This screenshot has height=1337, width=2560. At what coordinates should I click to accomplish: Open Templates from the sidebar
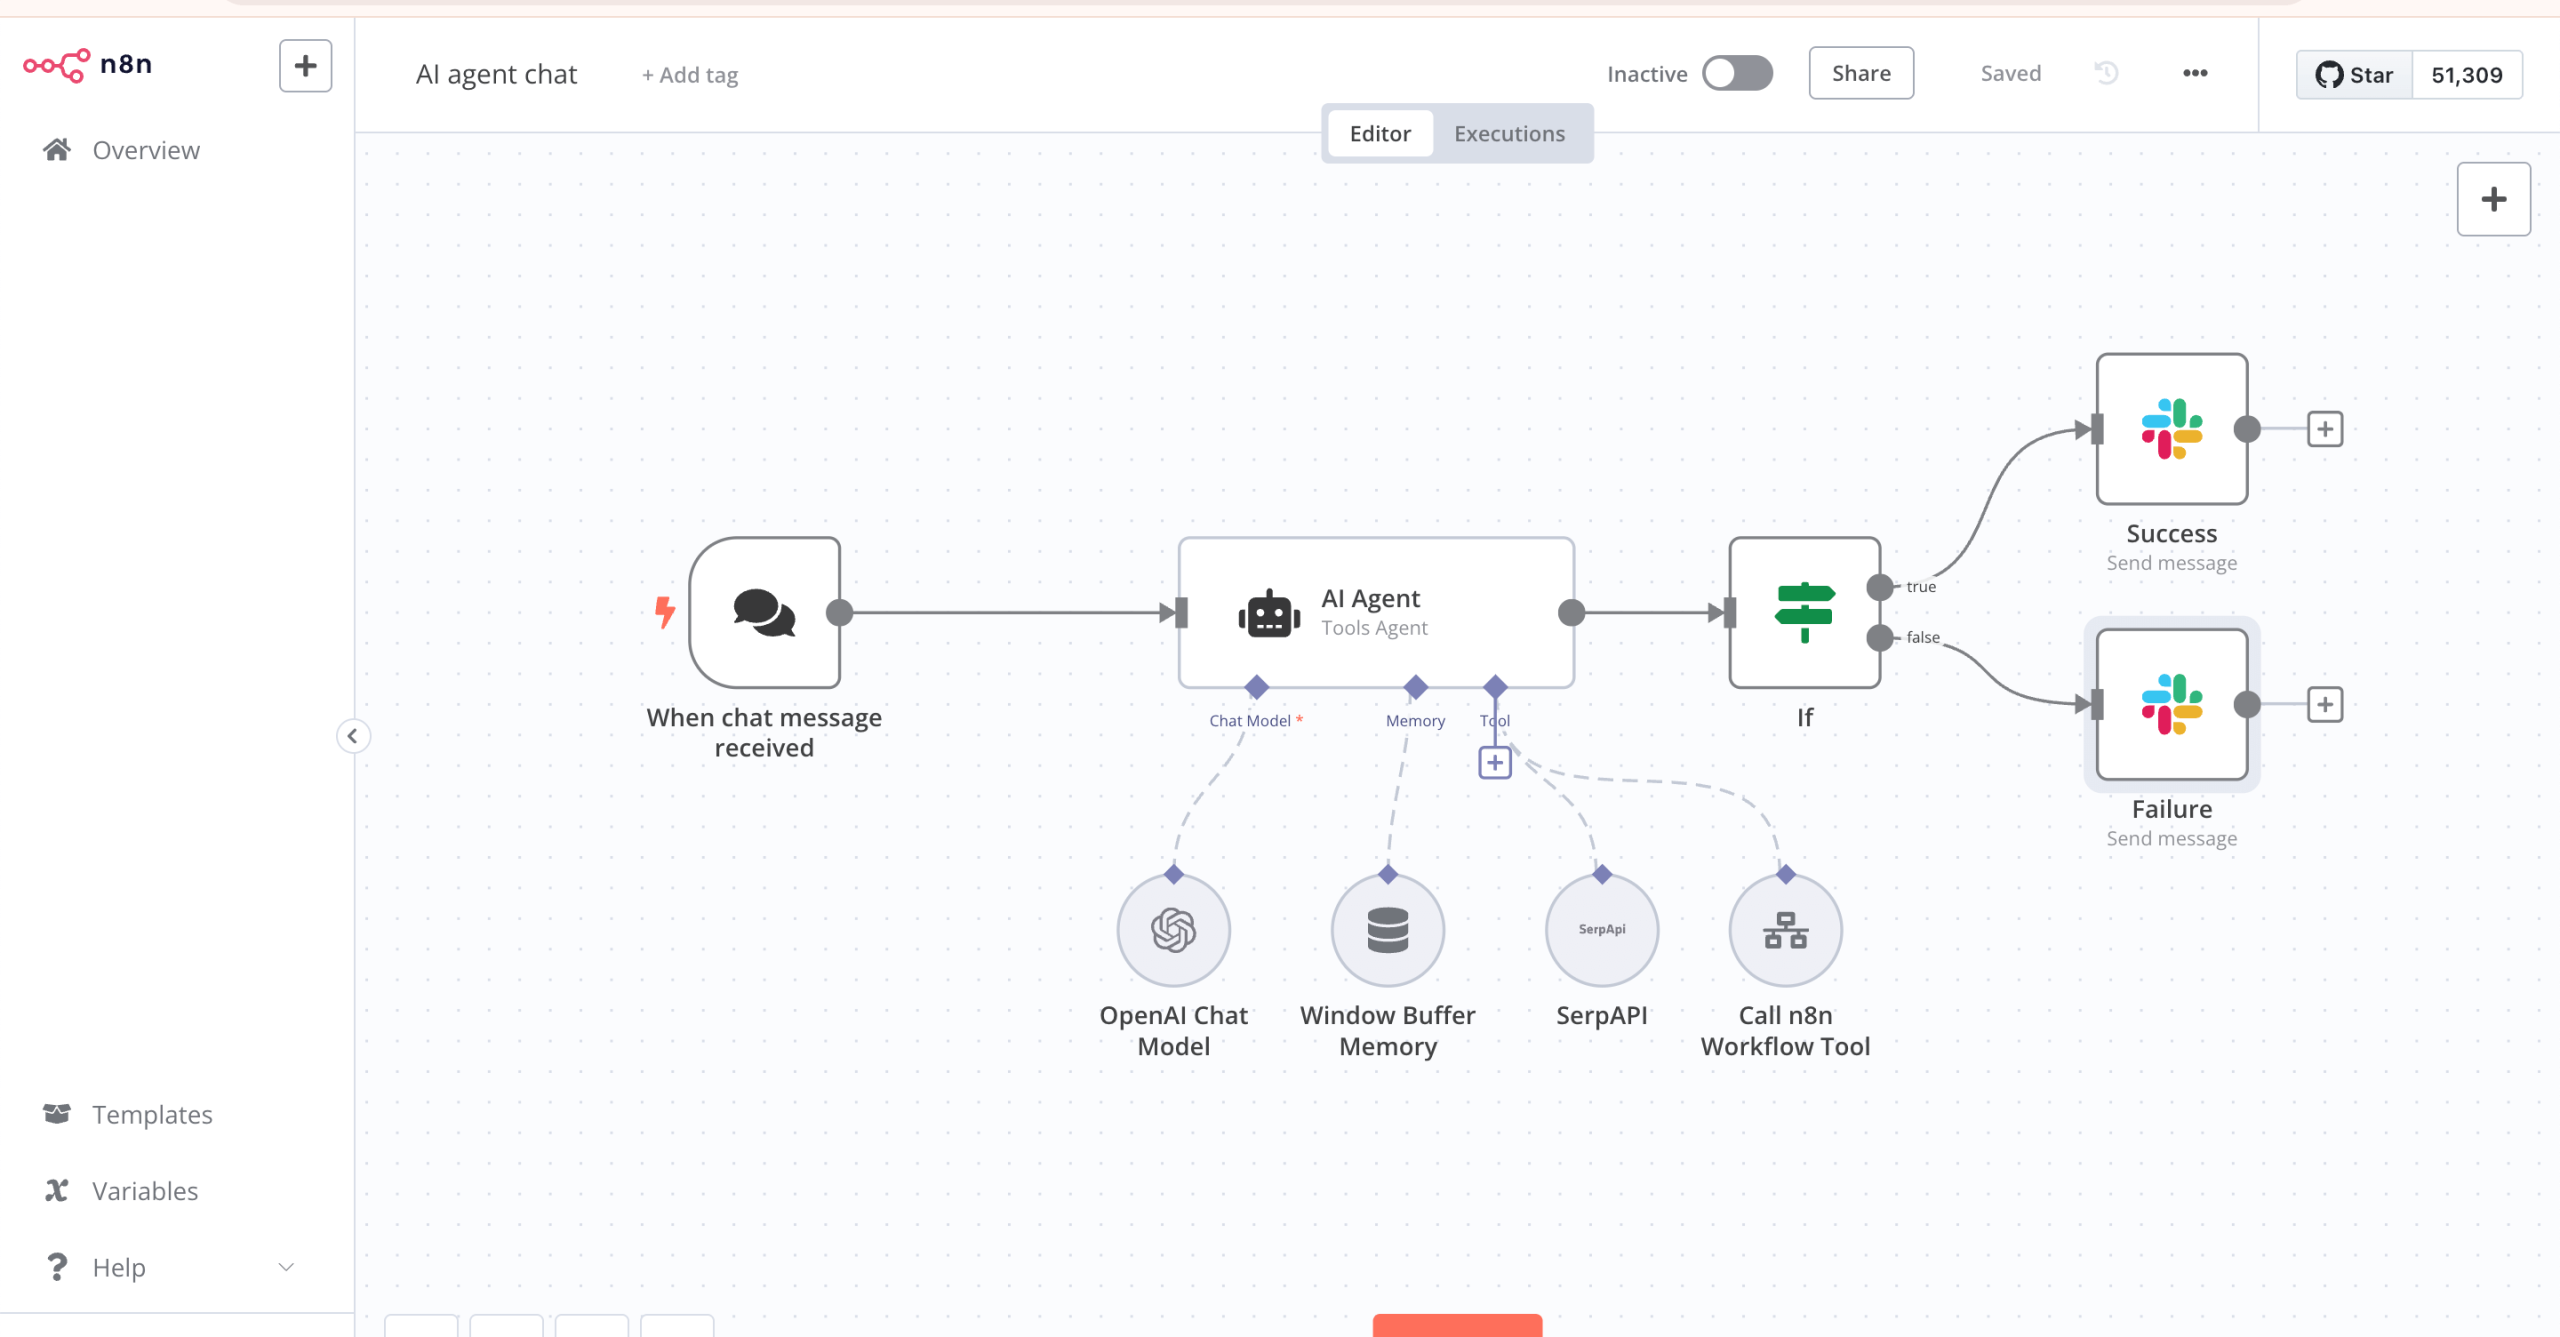click(x=152, y=1114)
